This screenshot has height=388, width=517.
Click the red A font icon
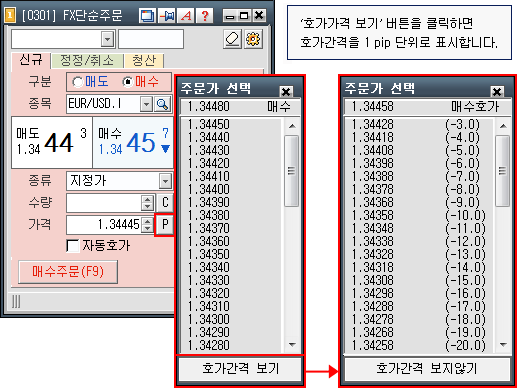coord(186,15)
